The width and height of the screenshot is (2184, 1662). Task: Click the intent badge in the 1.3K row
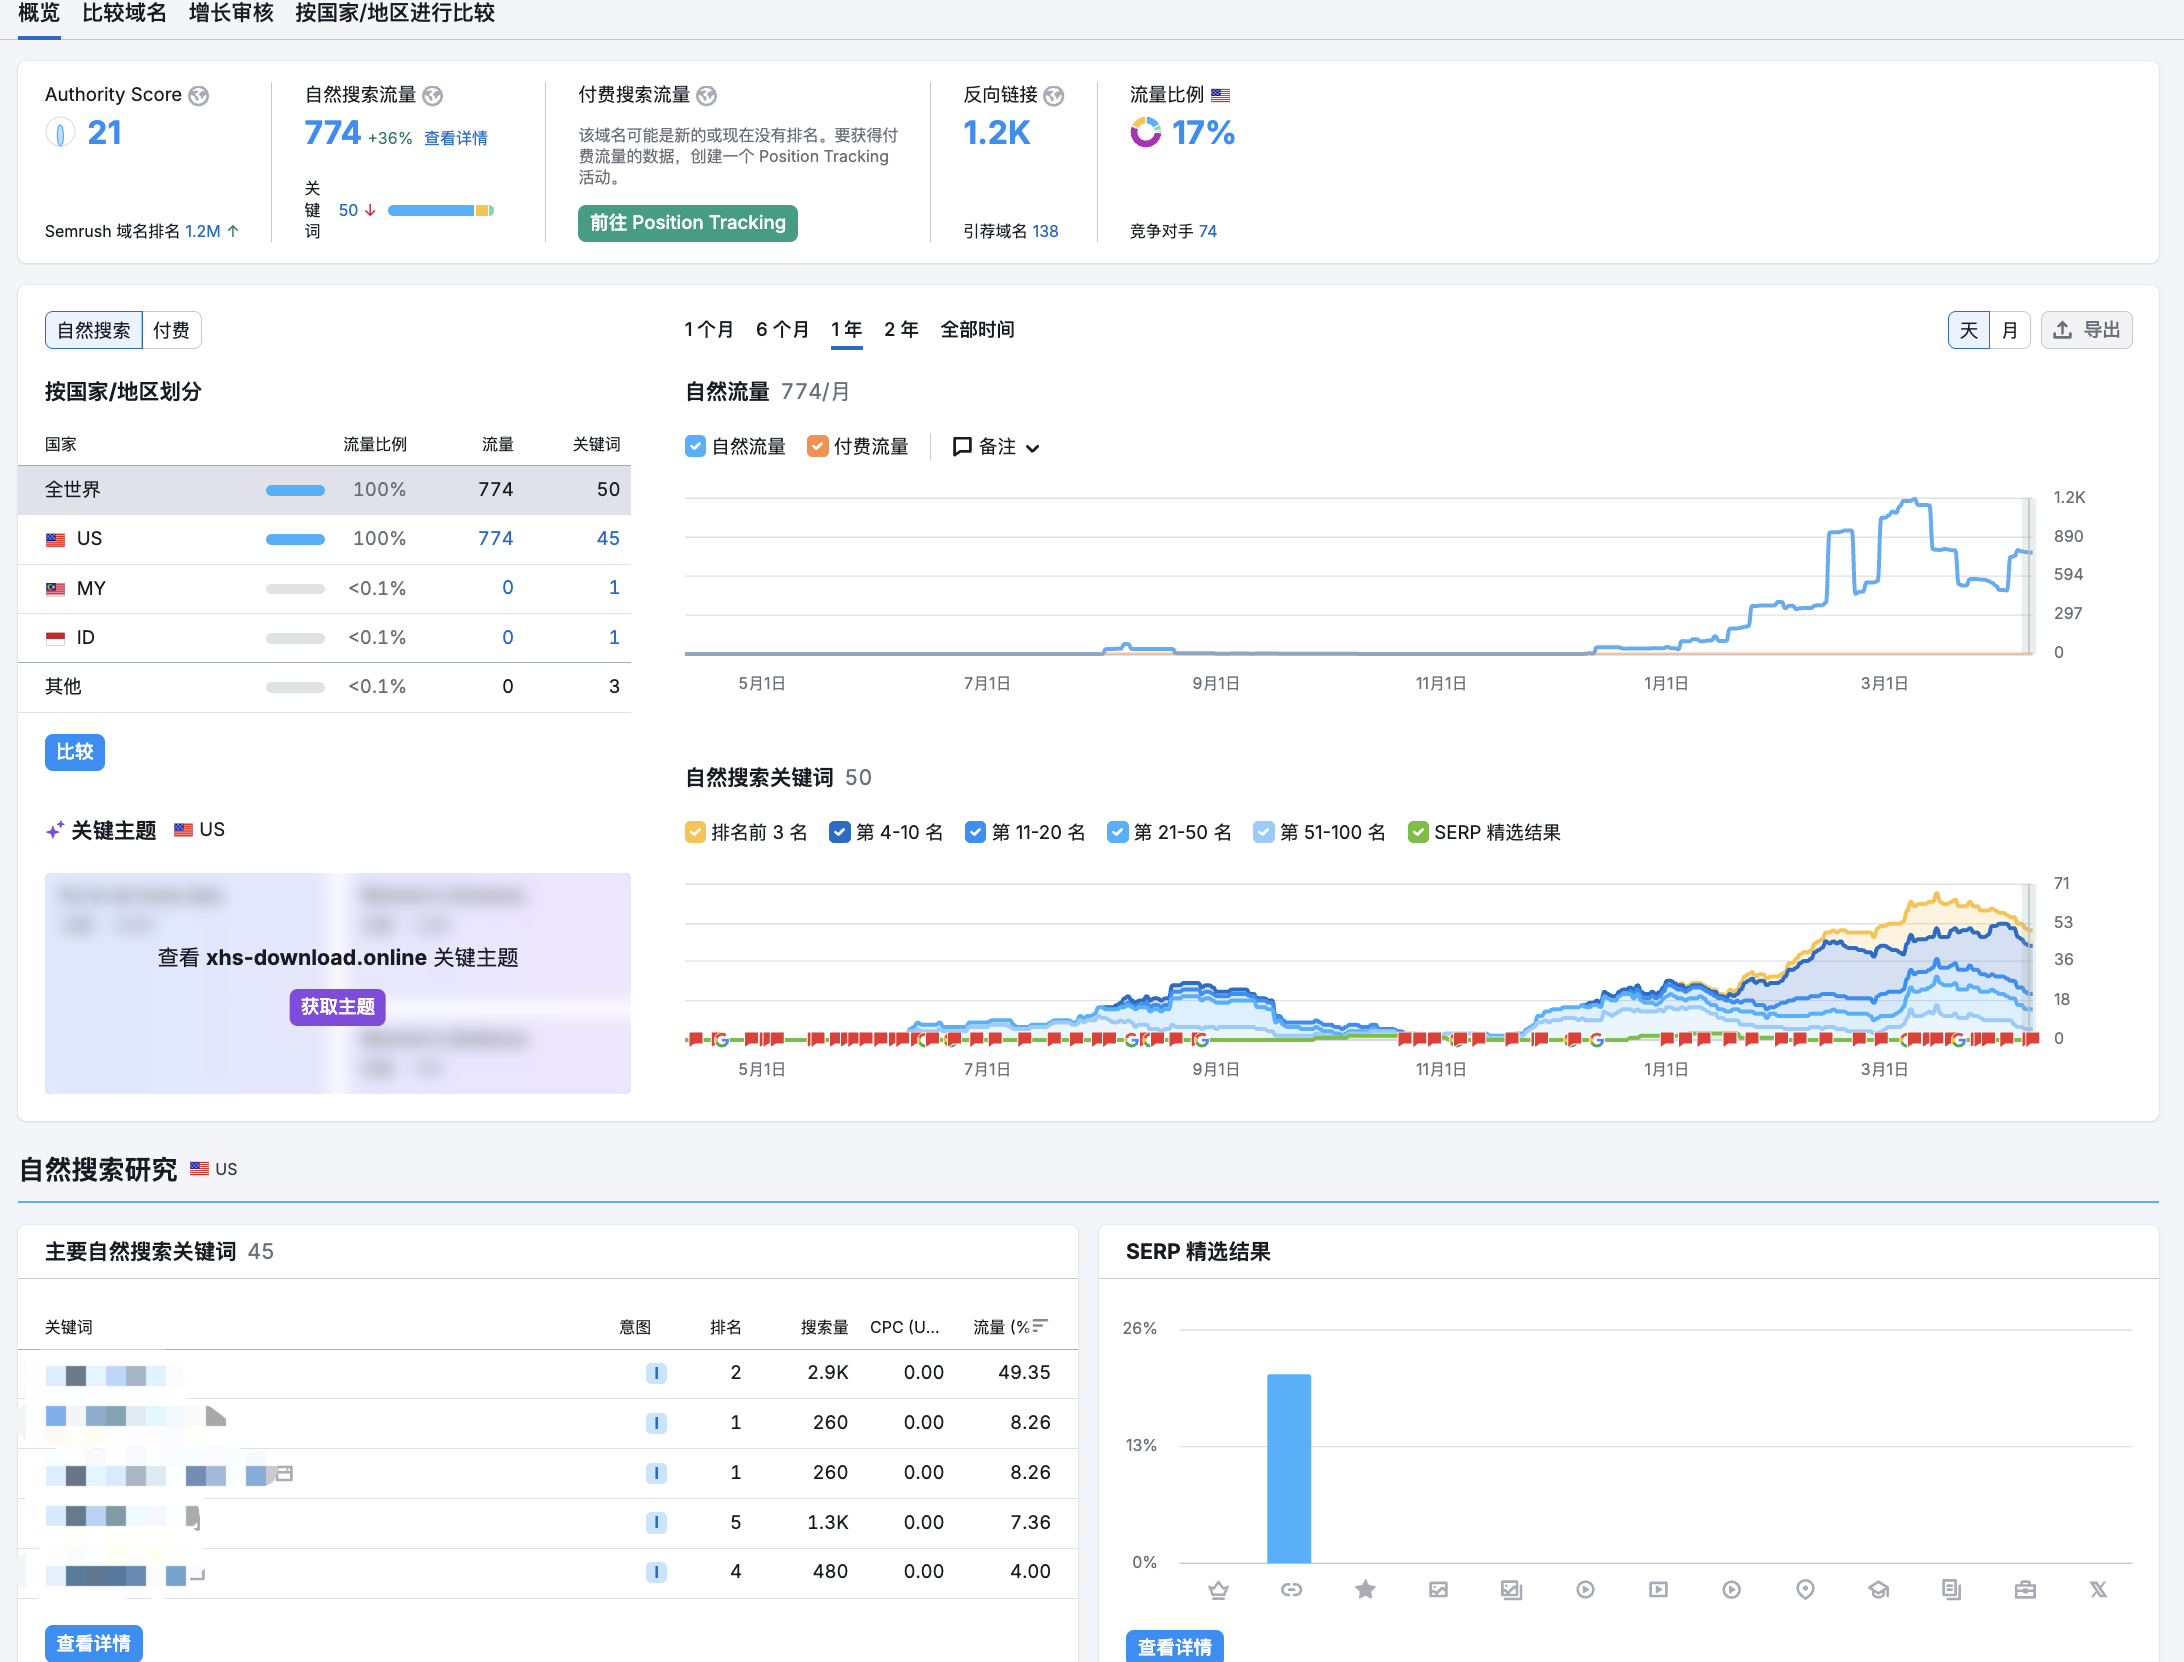click(656, 1523)
